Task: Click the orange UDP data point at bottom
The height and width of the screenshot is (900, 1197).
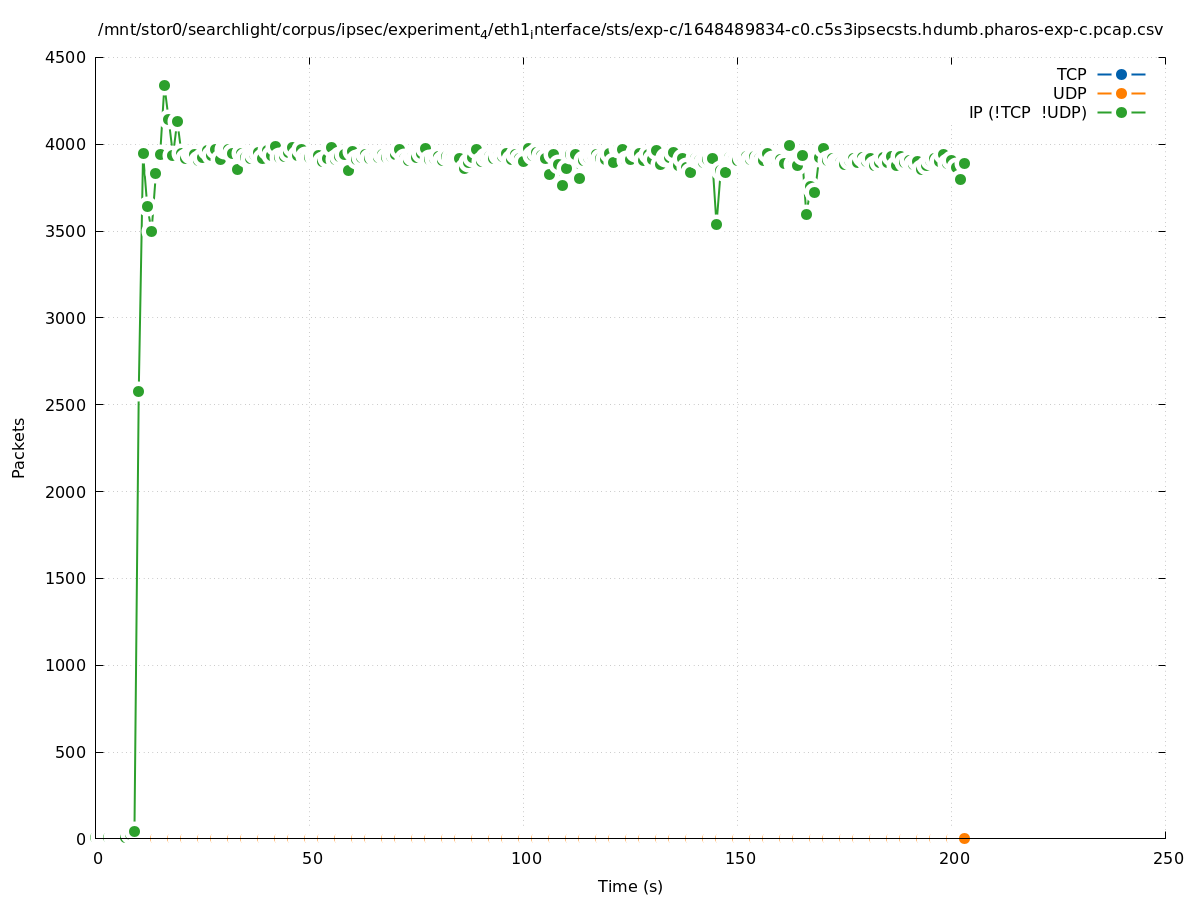Action: pos(964,838)
